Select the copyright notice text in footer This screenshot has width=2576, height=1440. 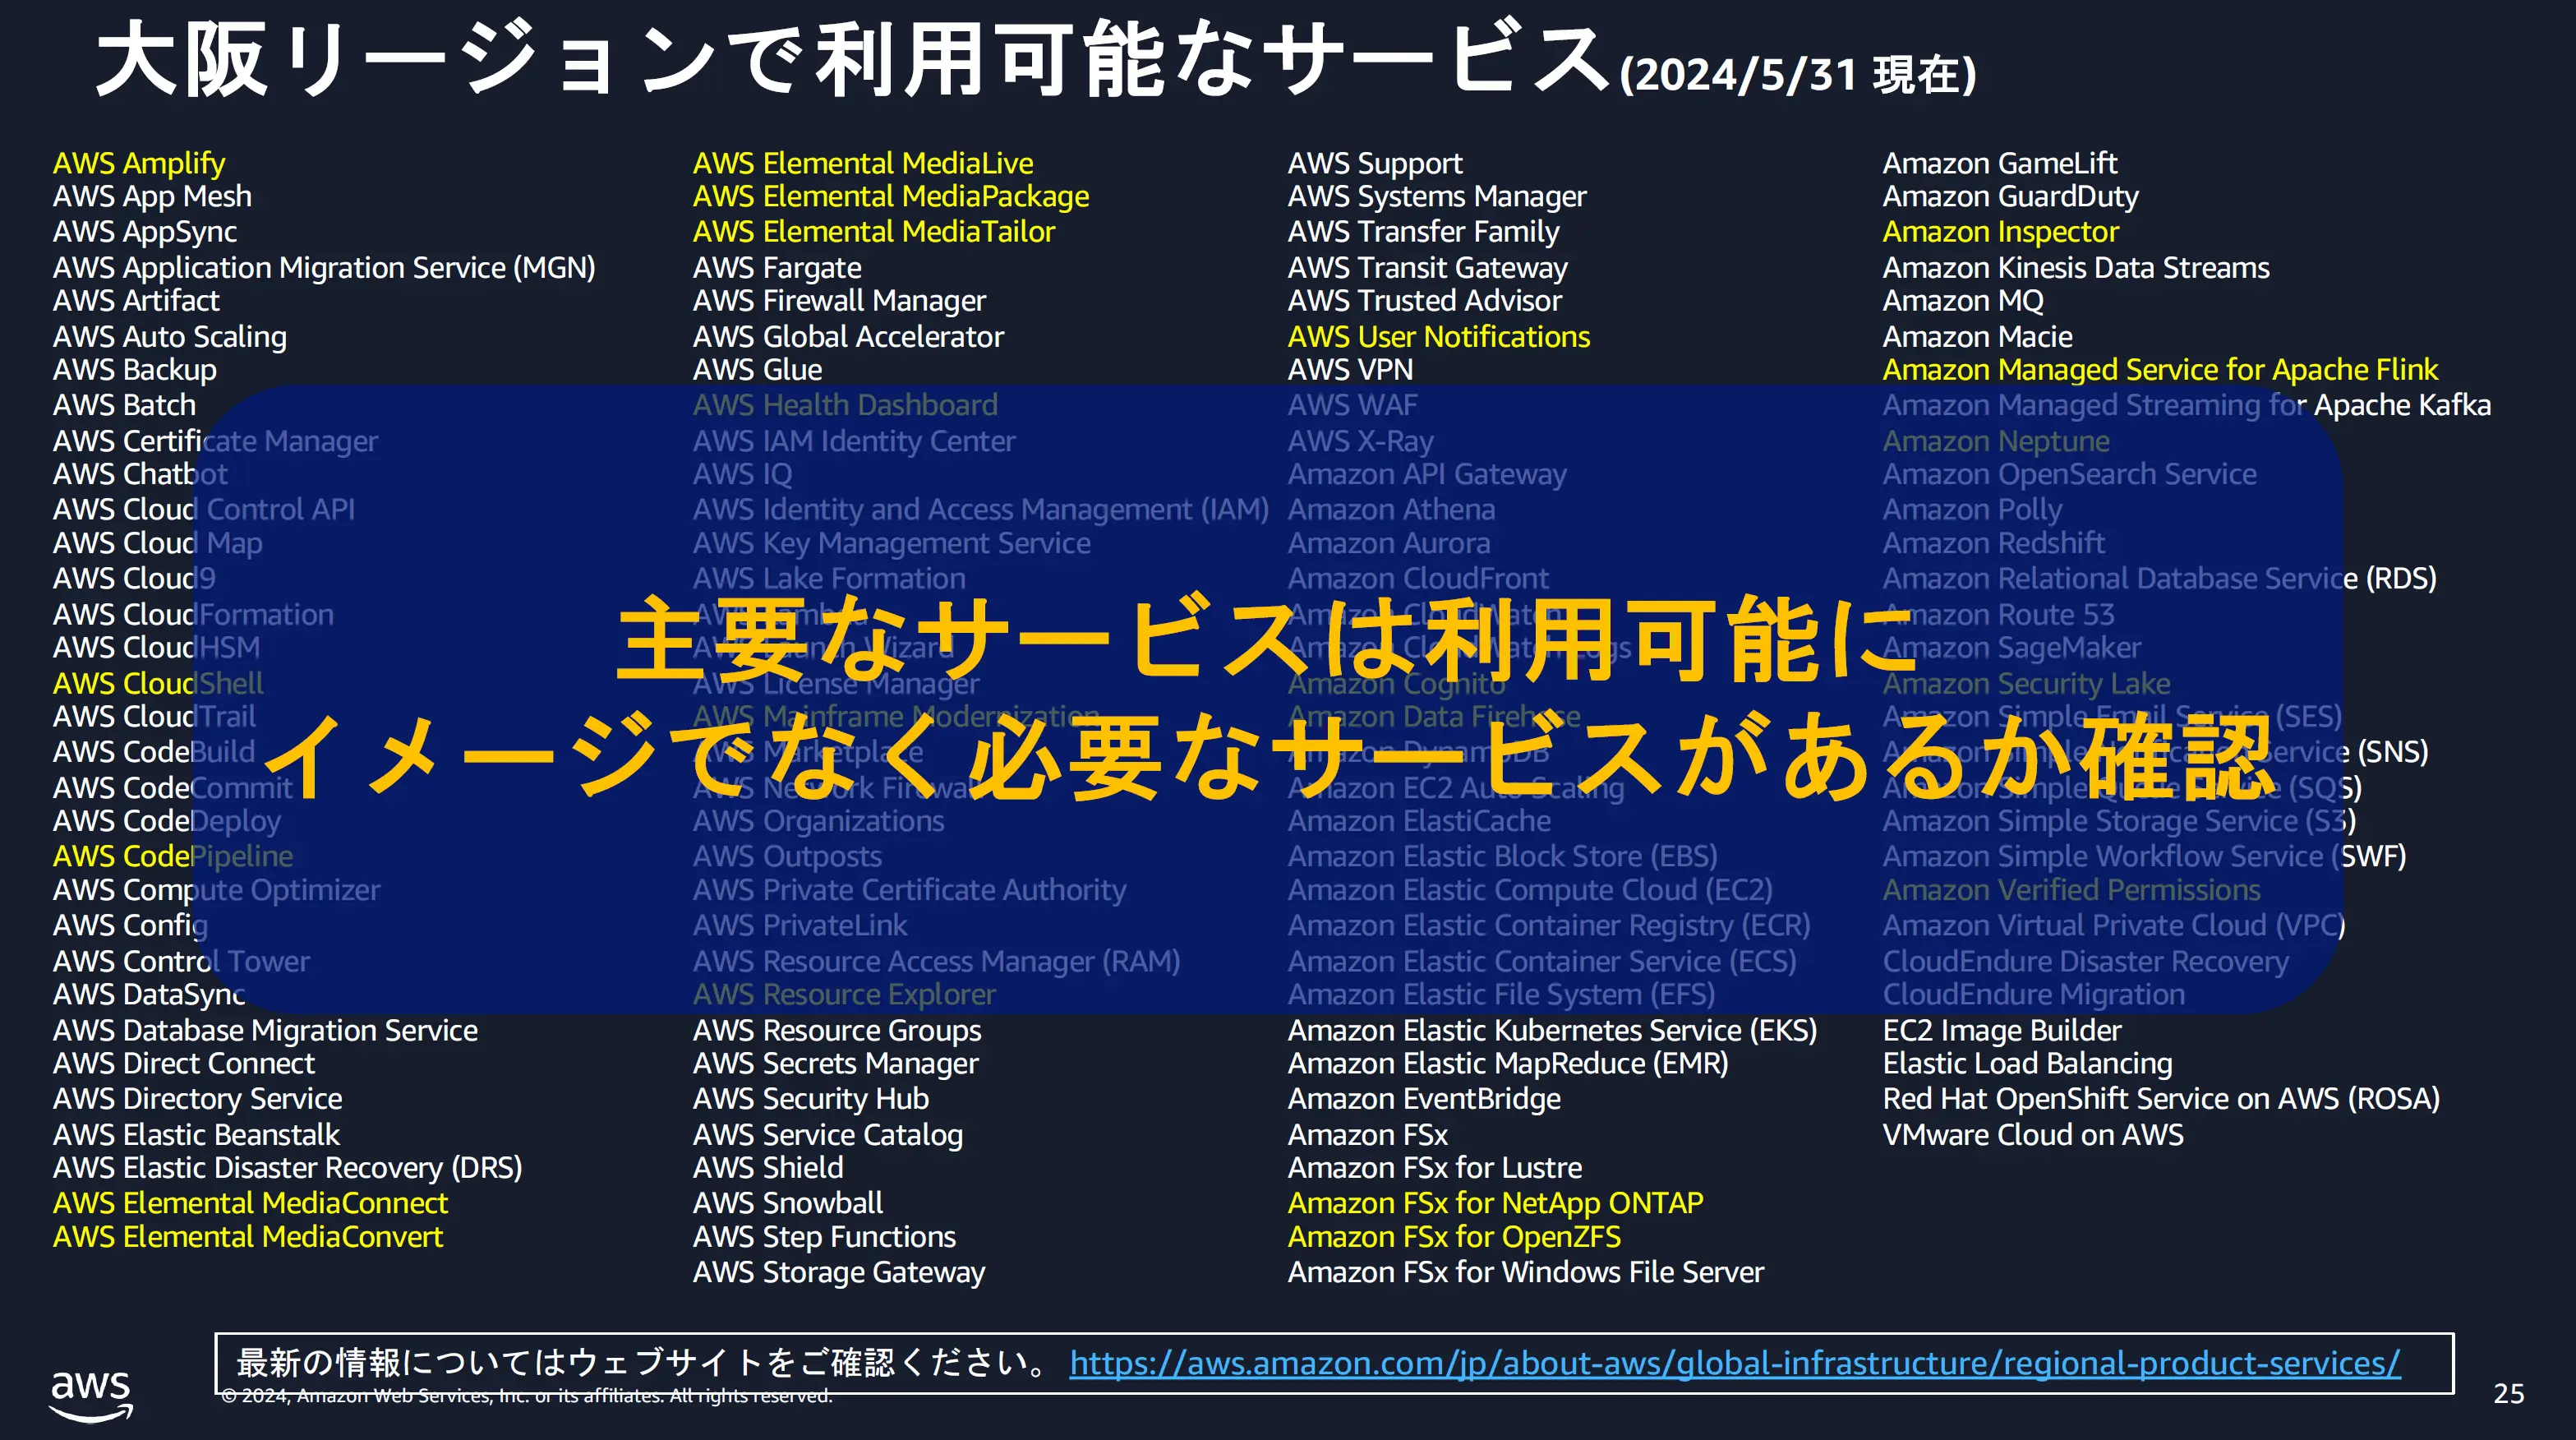click(x=527, y=1396)
